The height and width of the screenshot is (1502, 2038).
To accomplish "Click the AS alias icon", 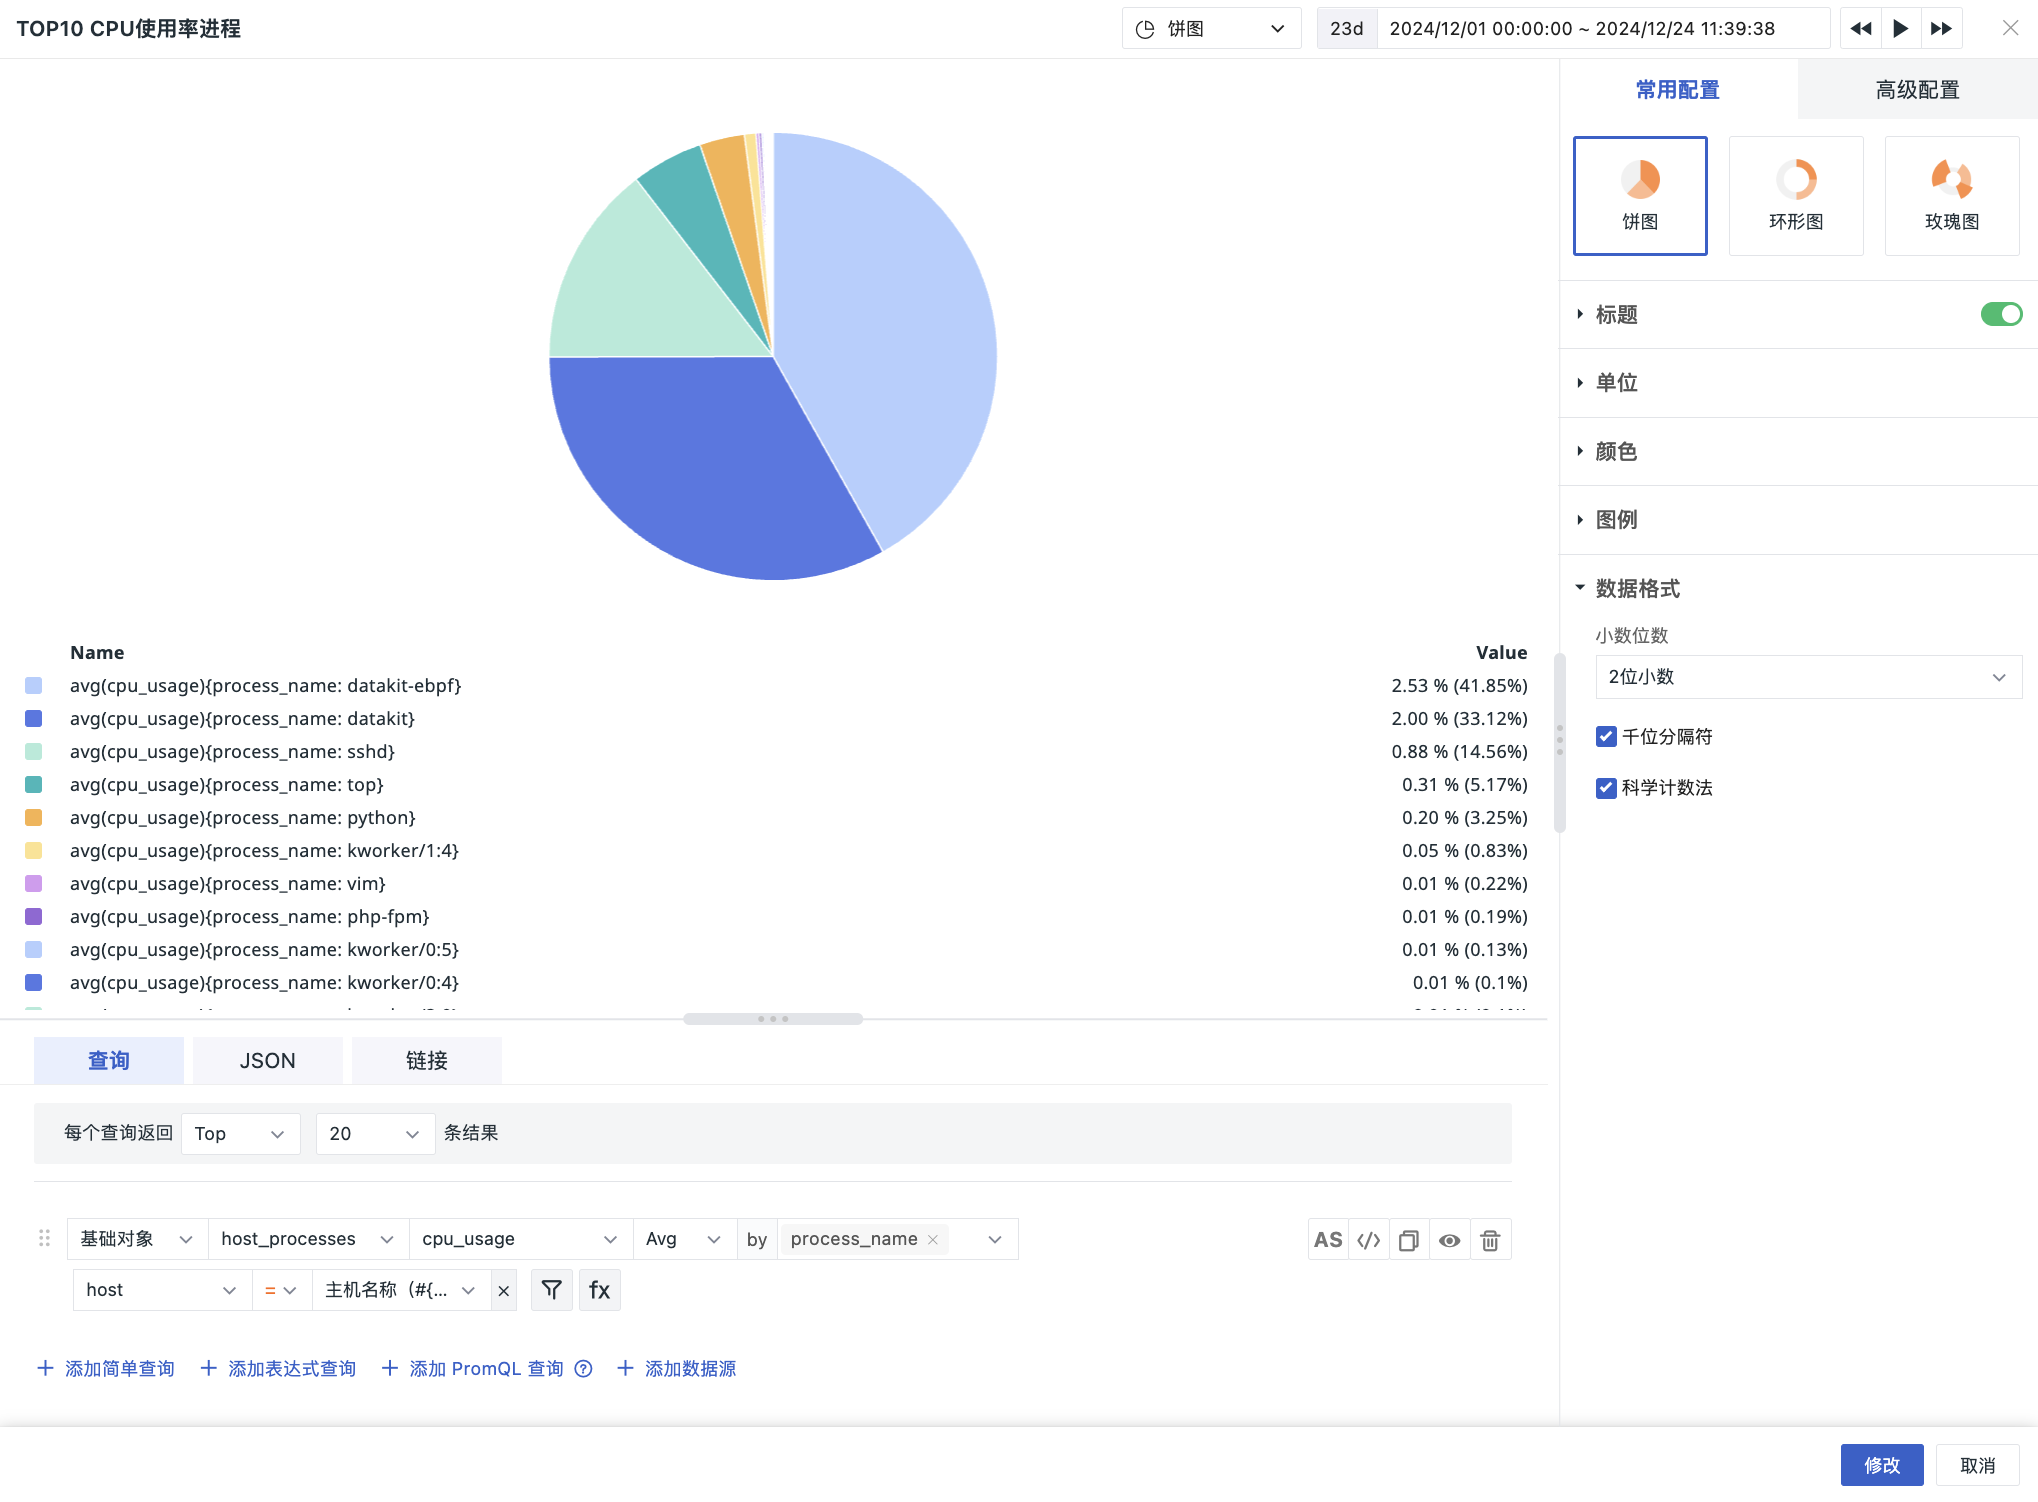I will click(1328, 1240).
